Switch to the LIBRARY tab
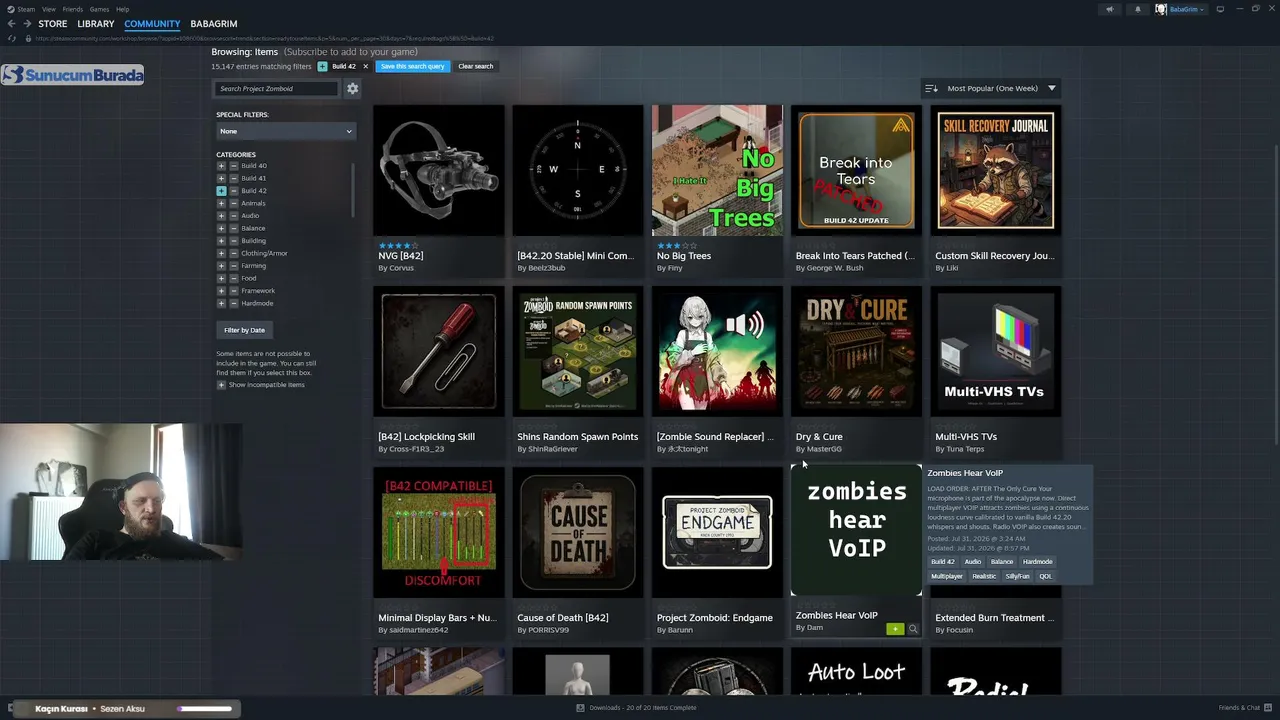The width and height of the screenshot is (1280, 720). click(x=96, y=24)
